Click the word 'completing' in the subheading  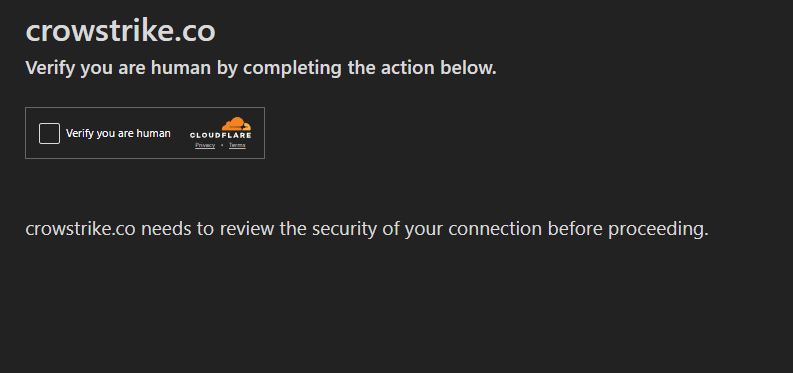click(292, 68)
